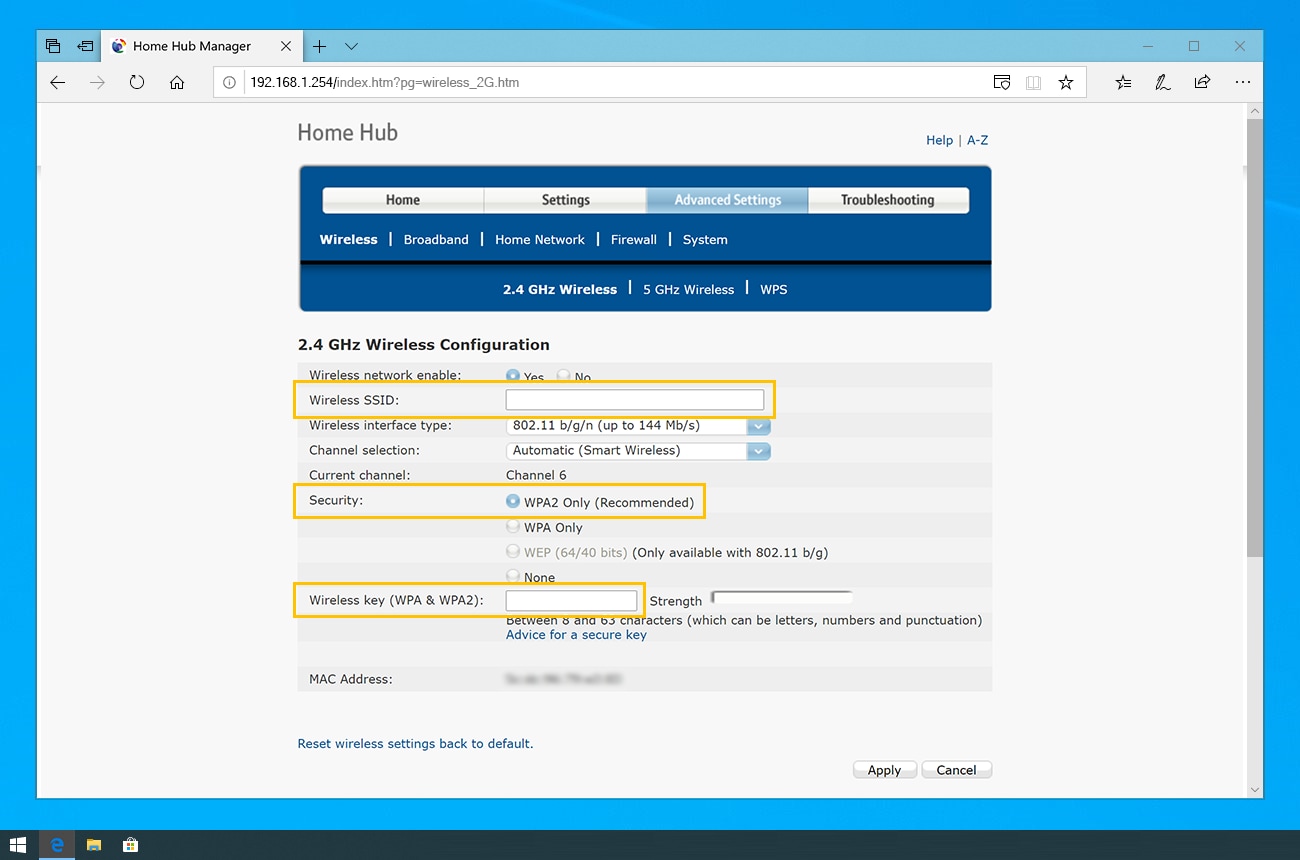The image size is (1300, 860).
Task: Click the MAC Address label
Action: coord(351,679)
